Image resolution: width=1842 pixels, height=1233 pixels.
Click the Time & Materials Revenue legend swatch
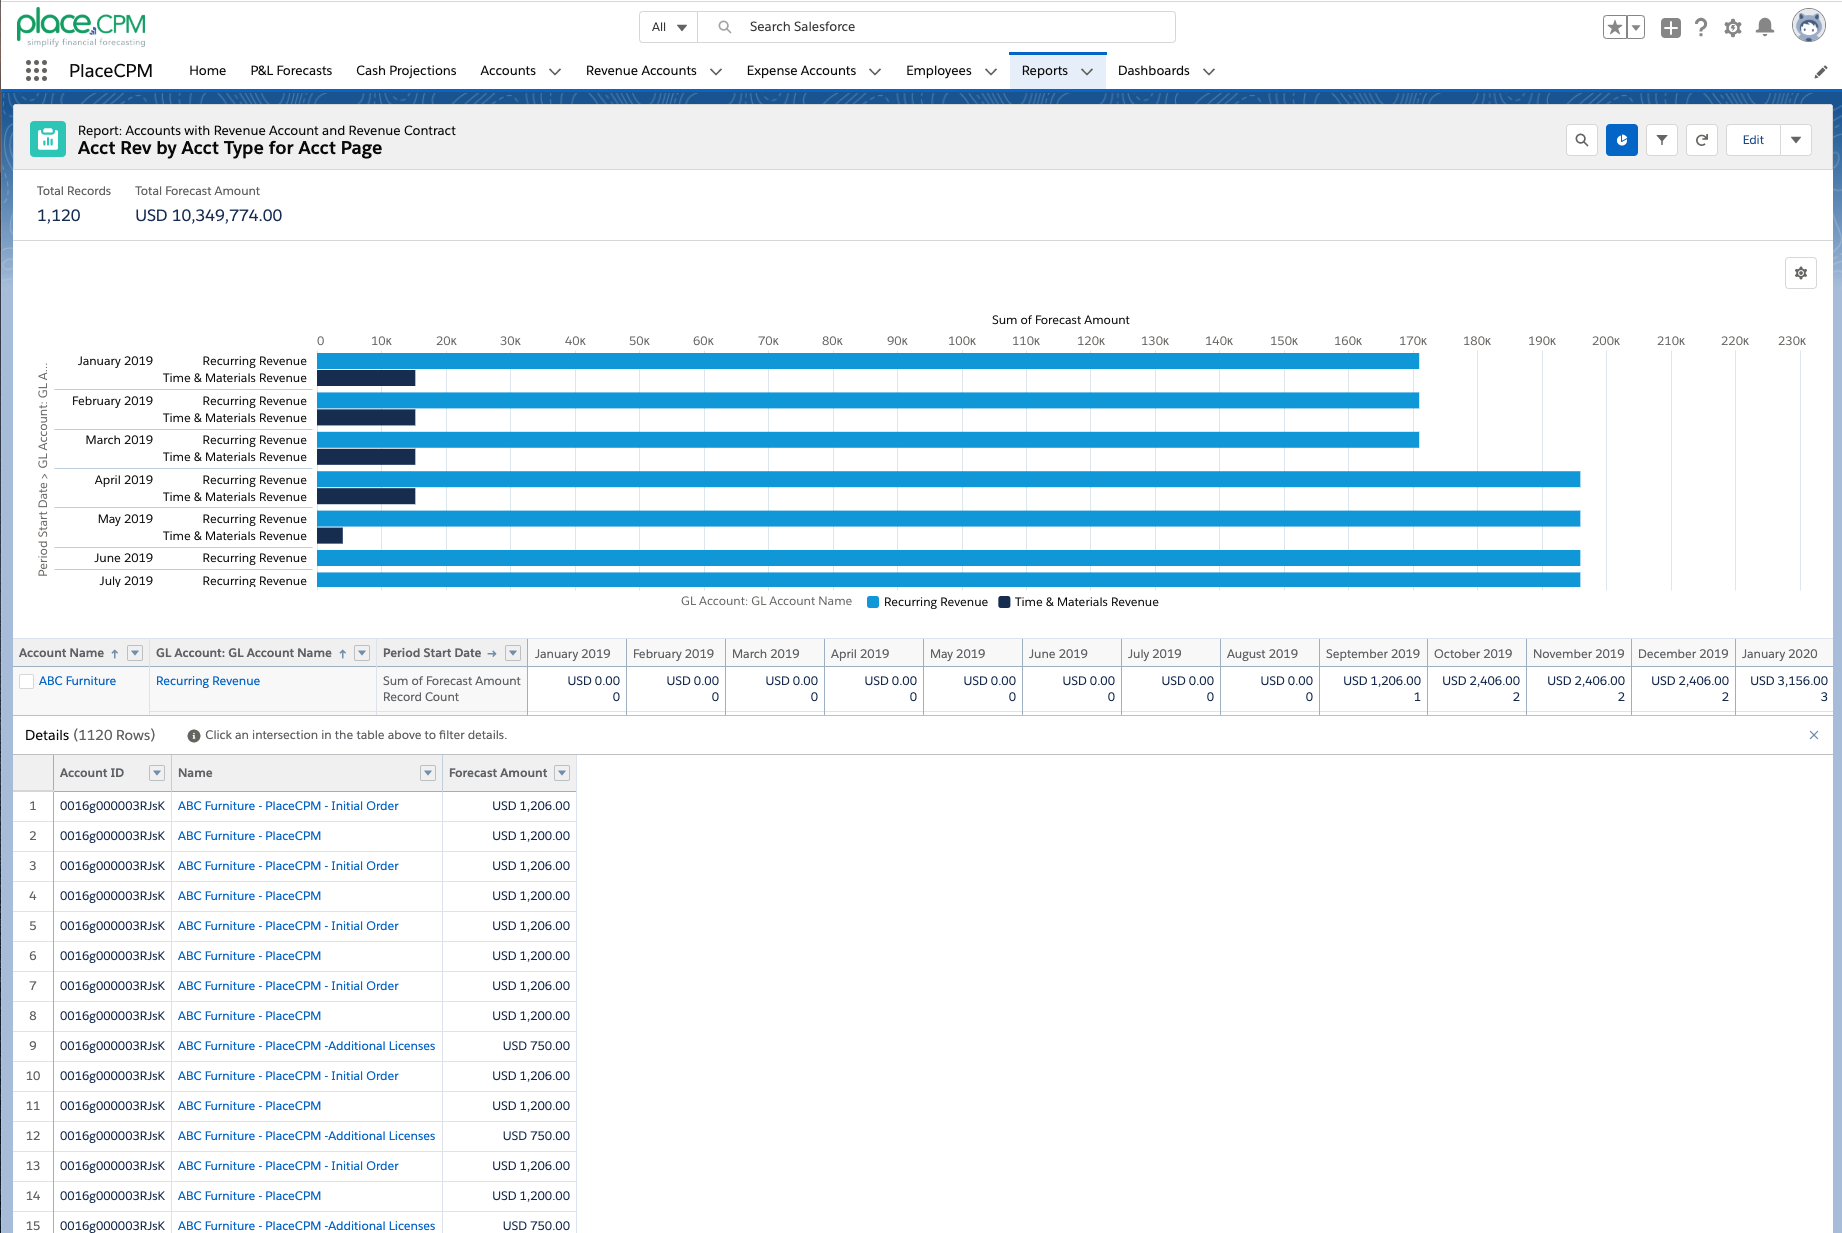[1004, 602]
